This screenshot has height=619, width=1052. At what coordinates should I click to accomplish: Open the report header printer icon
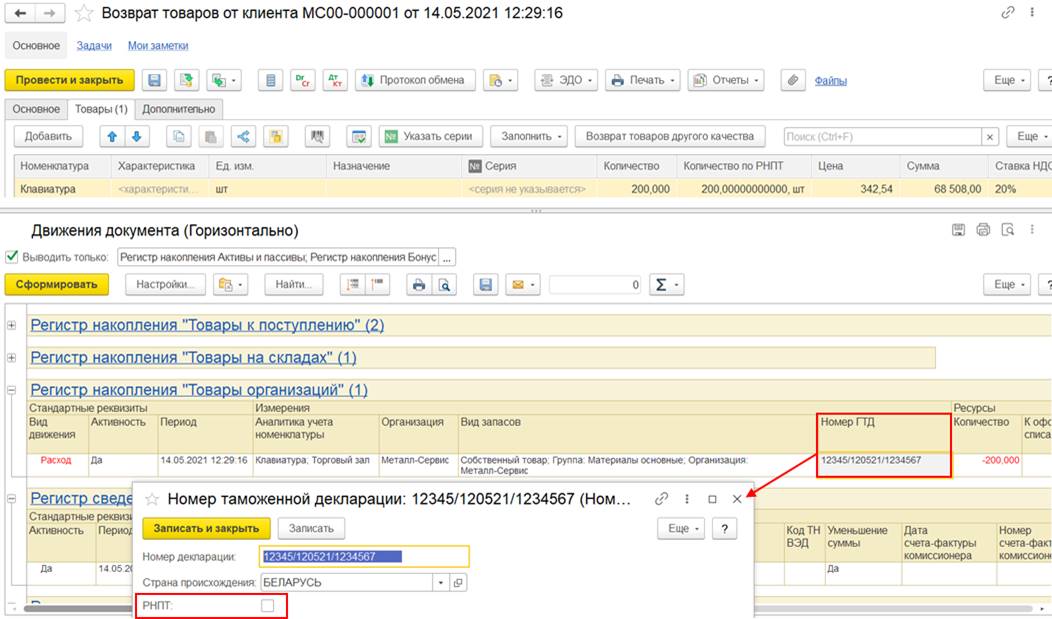pos(983,230)
